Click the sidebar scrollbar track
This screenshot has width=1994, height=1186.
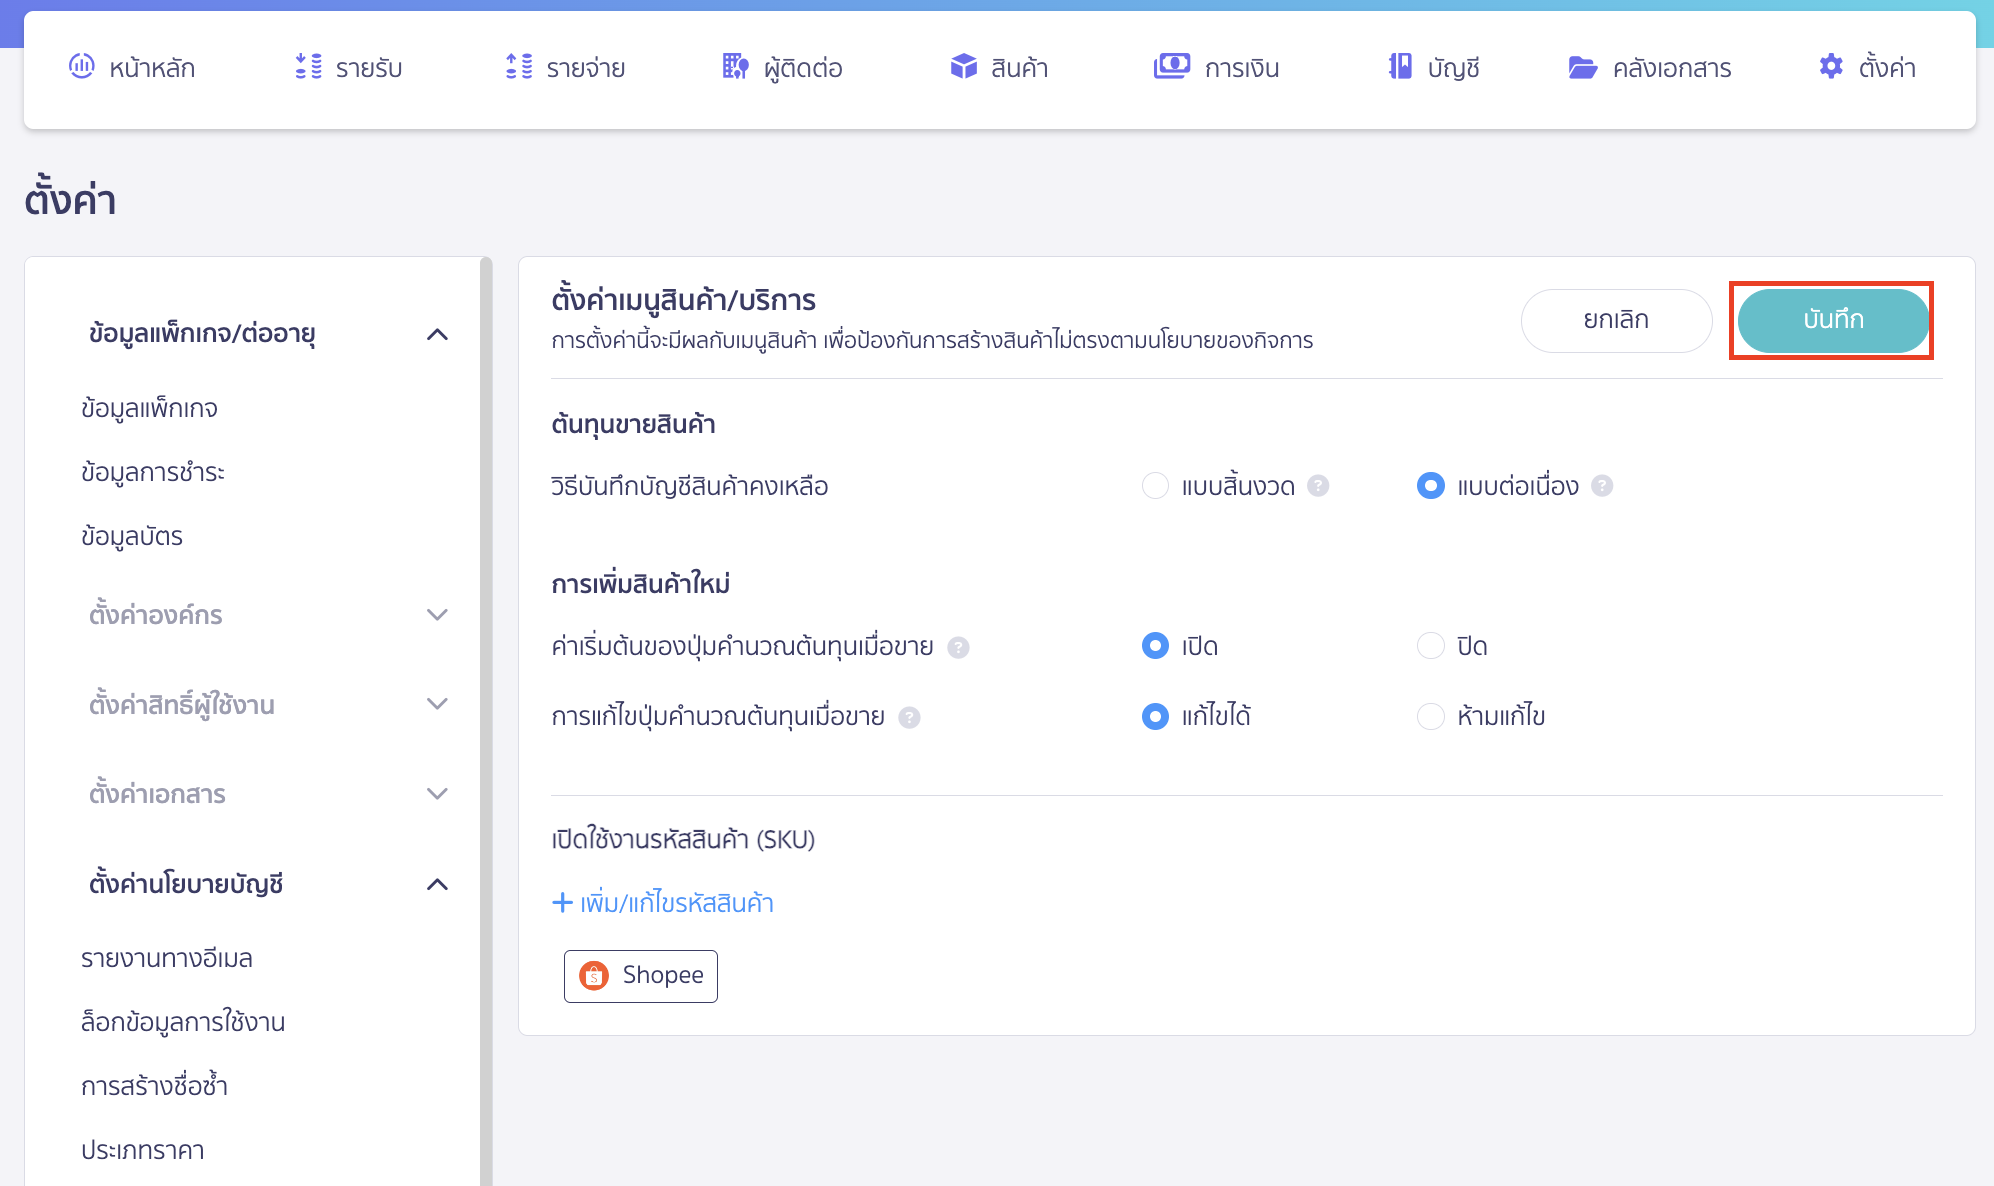coord(489,700)
